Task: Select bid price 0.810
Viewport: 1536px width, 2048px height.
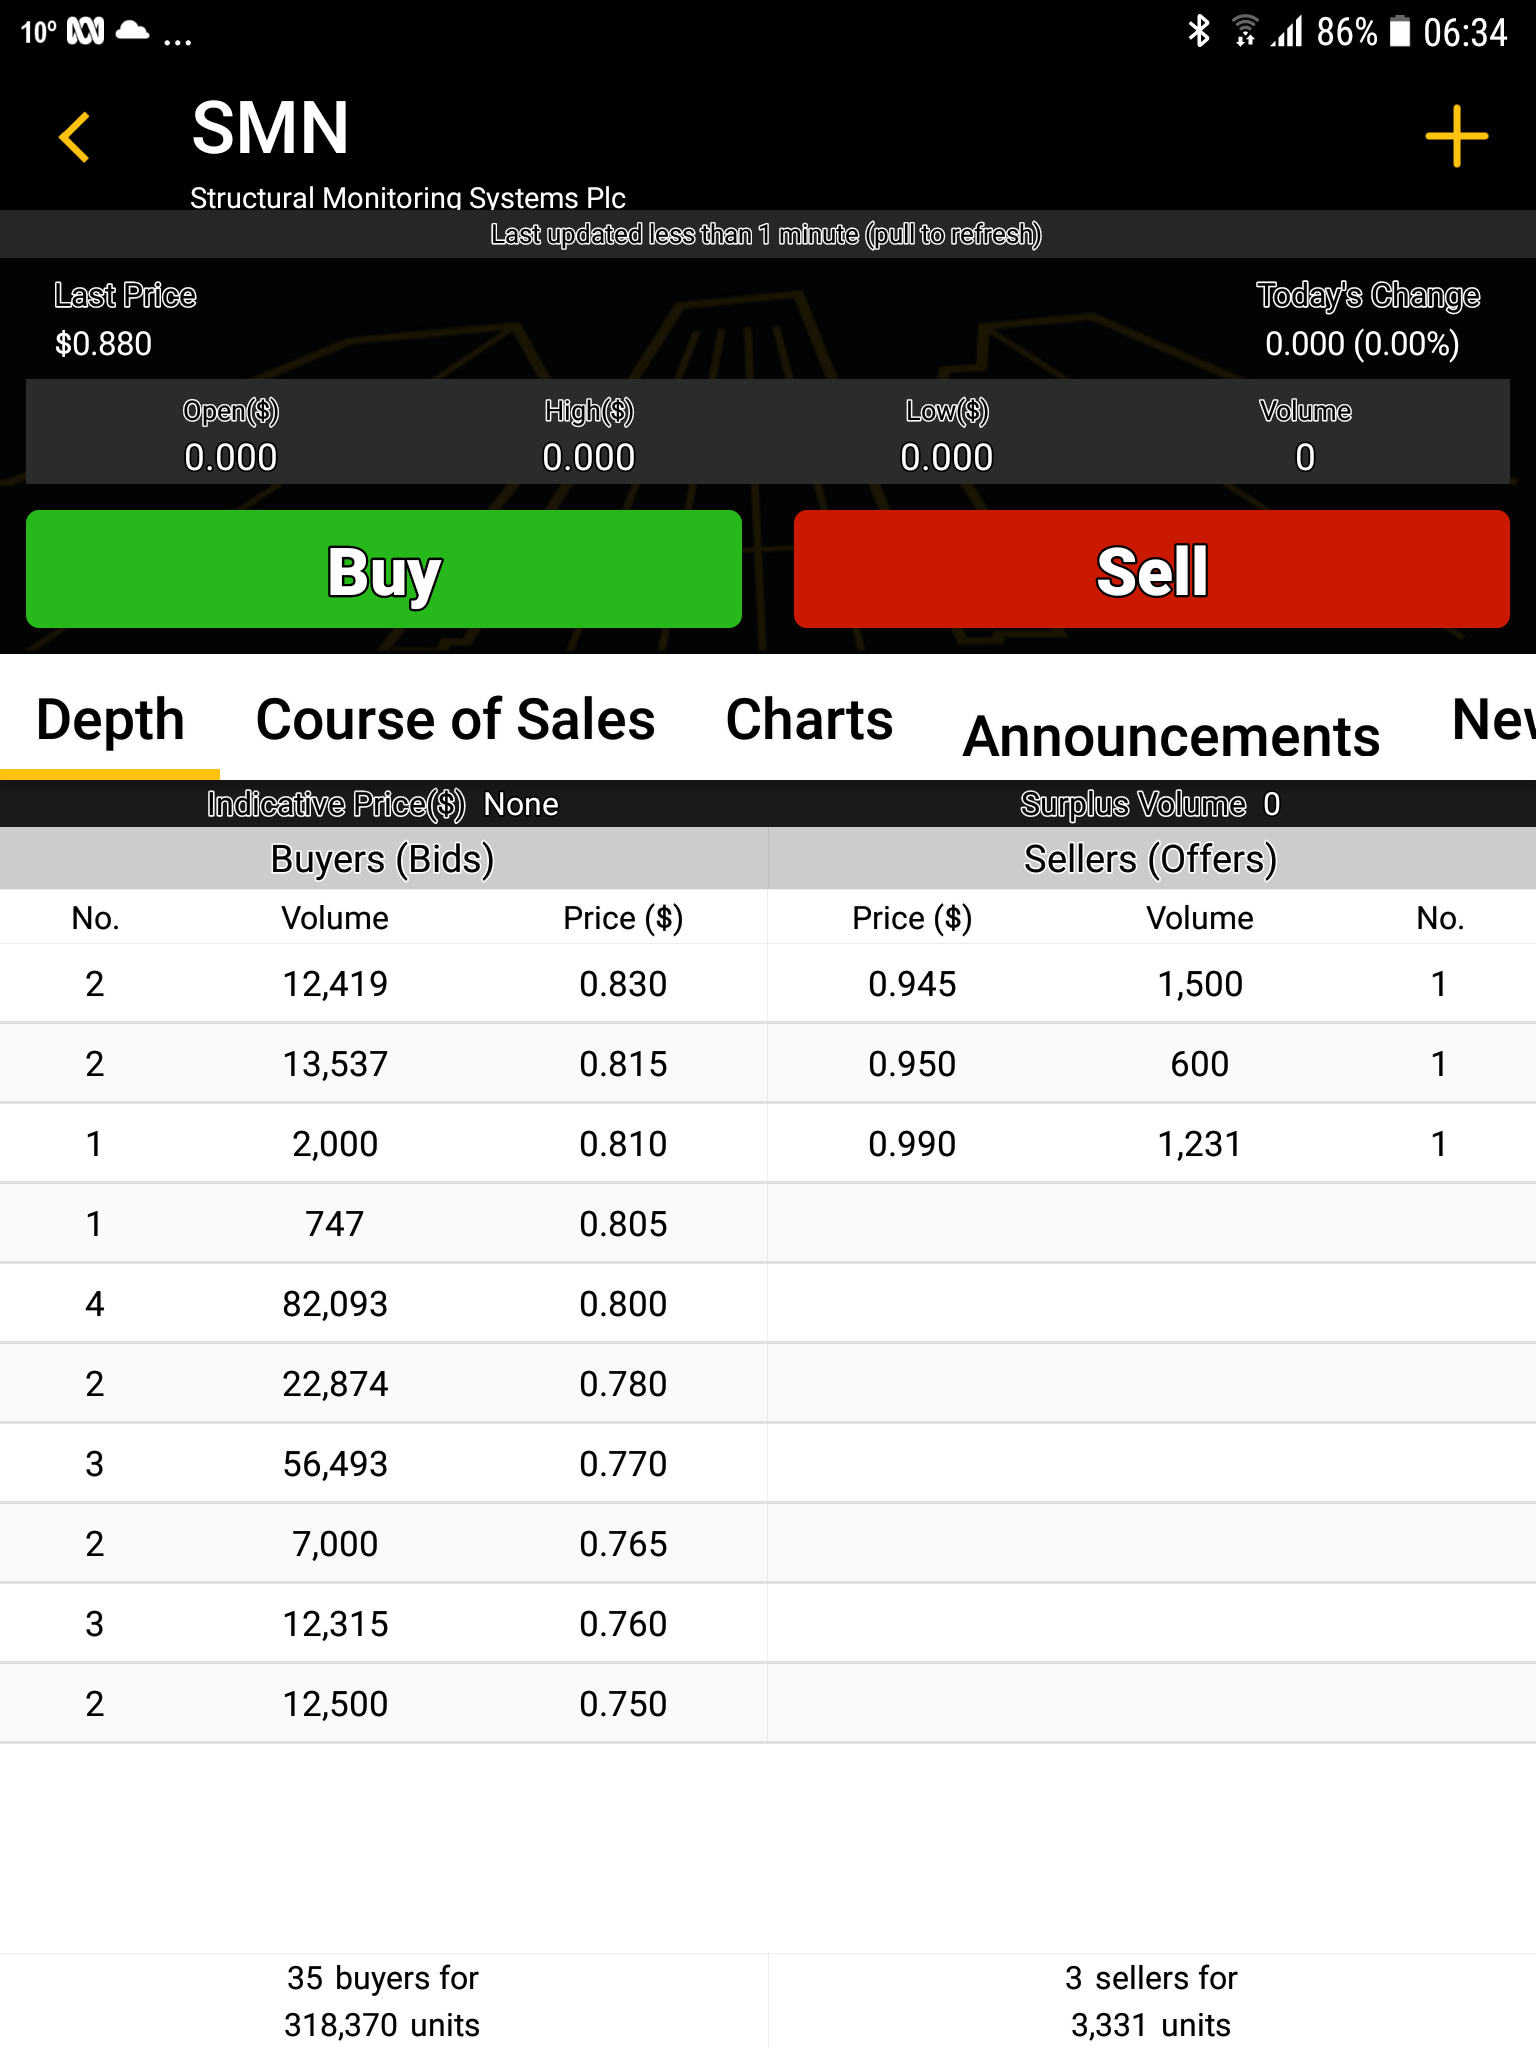Action: pos(623,1144)
